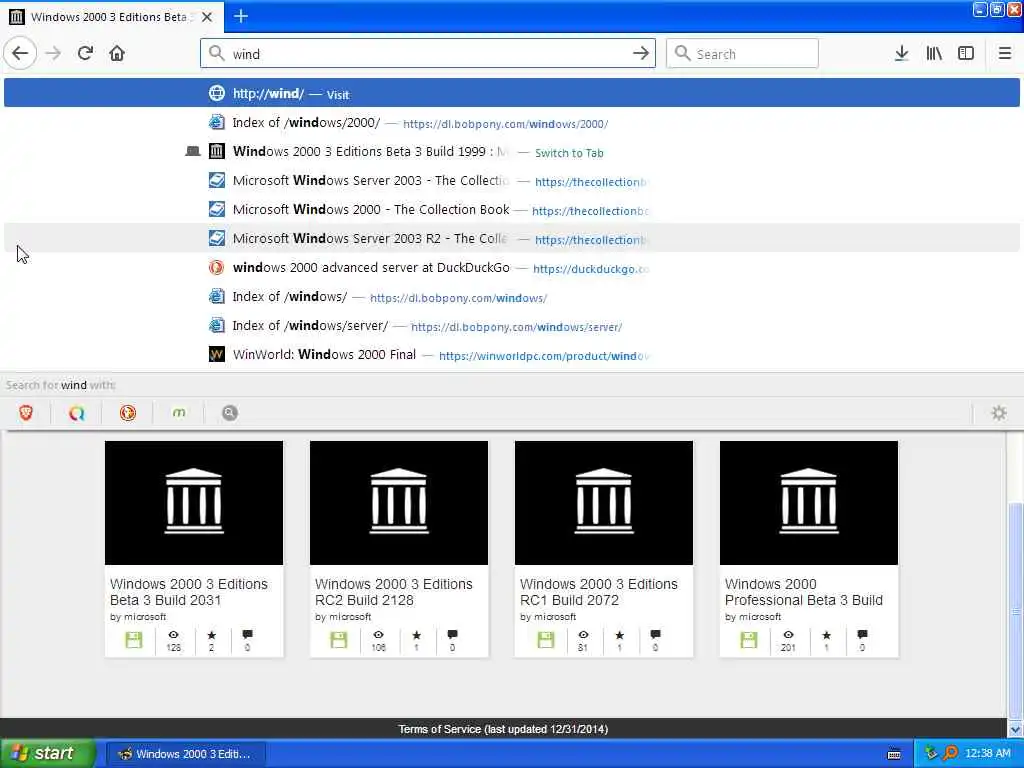Image resolution: width=1024 pixels, height=768 pixels.
Task: Click reviews comment icon on RC2 Build 2128 card
Action: pyautogui.click(x=453, y=635)
